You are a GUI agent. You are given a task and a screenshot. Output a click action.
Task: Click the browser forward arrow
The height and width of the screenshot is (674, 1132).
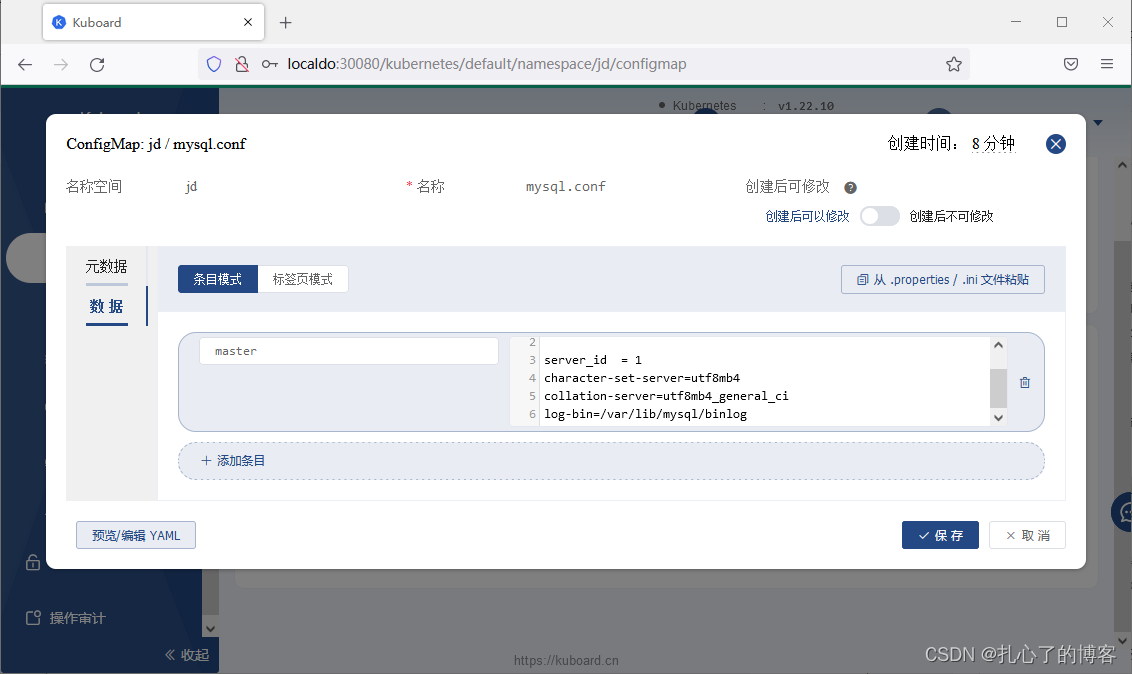tap(61, 64)
